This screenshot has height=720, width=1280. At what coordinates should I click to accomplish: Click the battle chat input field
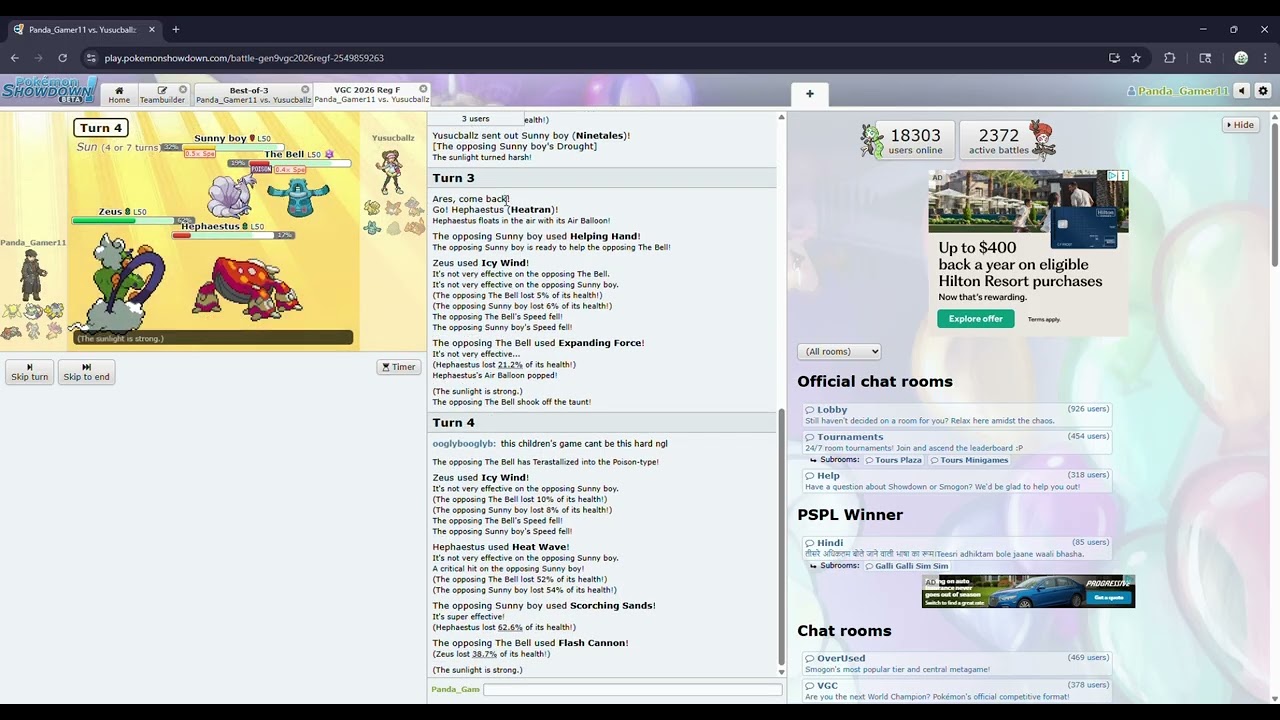632,689
